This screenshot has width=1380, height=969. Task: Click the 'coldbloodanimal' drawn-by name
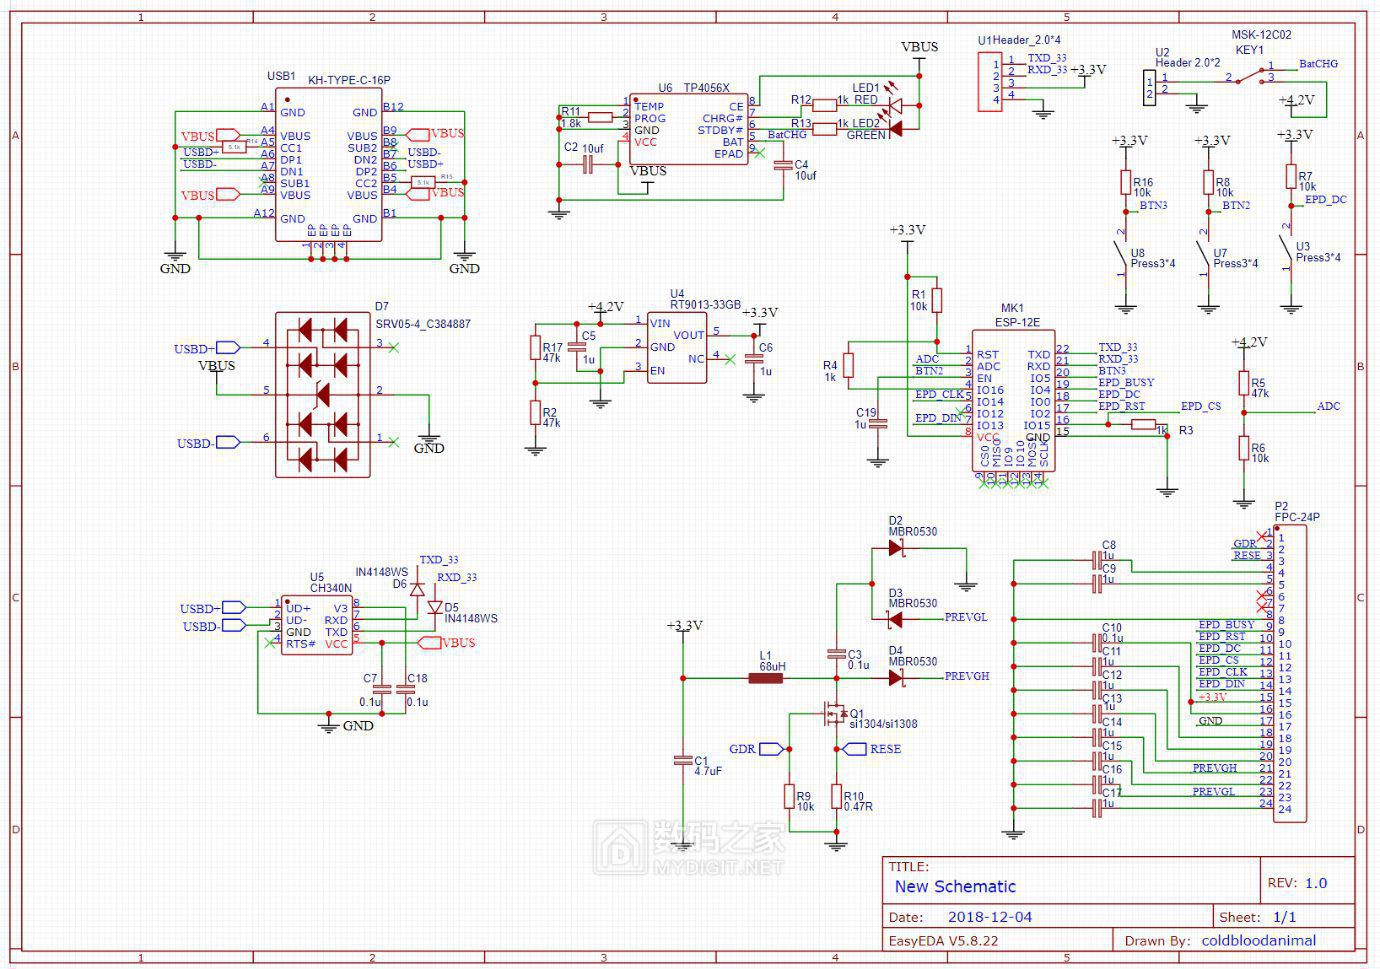[x=1259, y=941]
